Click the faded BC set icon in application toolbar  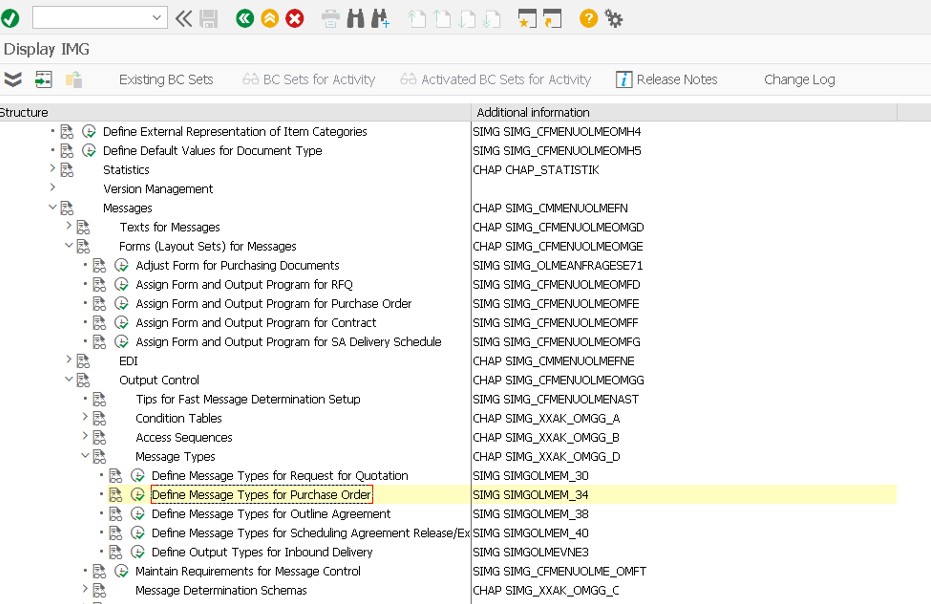[74, 79]
